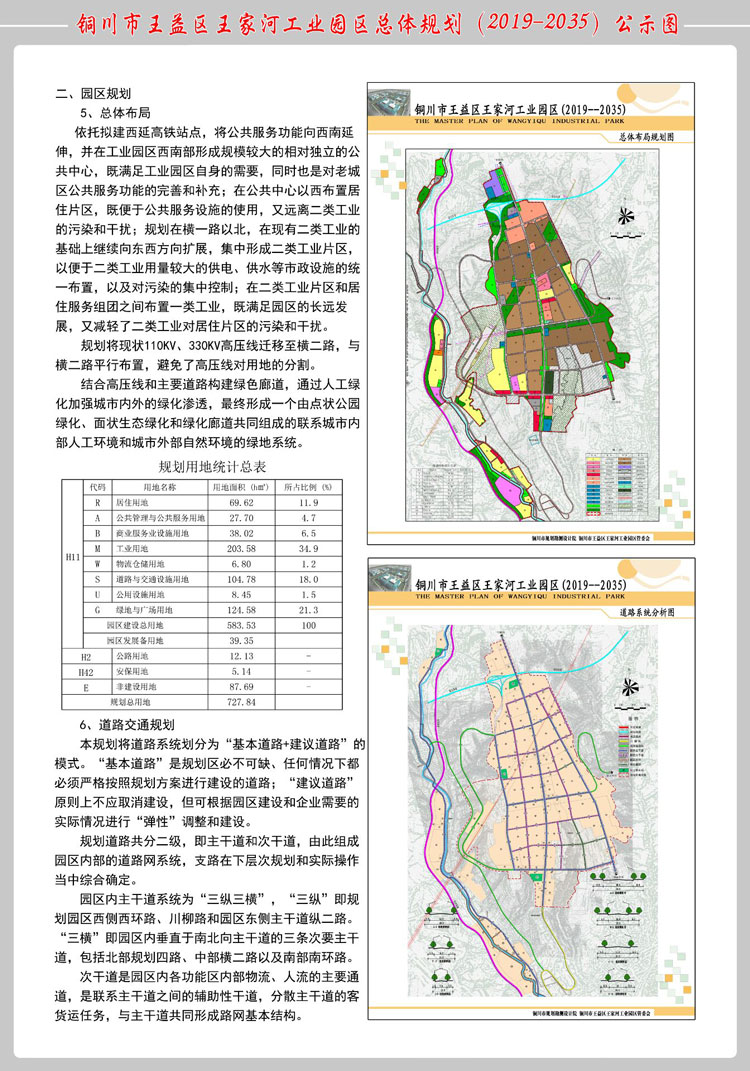Screen dimensions: 750x1071
Task: Select the area value 87.69
Action: (x=240, y=687)
